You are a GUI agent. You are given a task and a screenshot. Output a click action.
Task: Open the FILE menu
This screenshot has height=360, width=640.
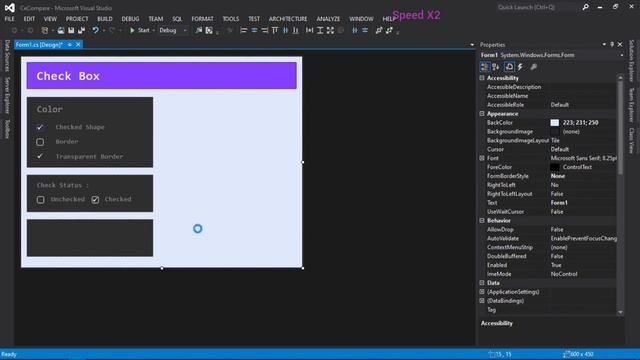point(9,19)
